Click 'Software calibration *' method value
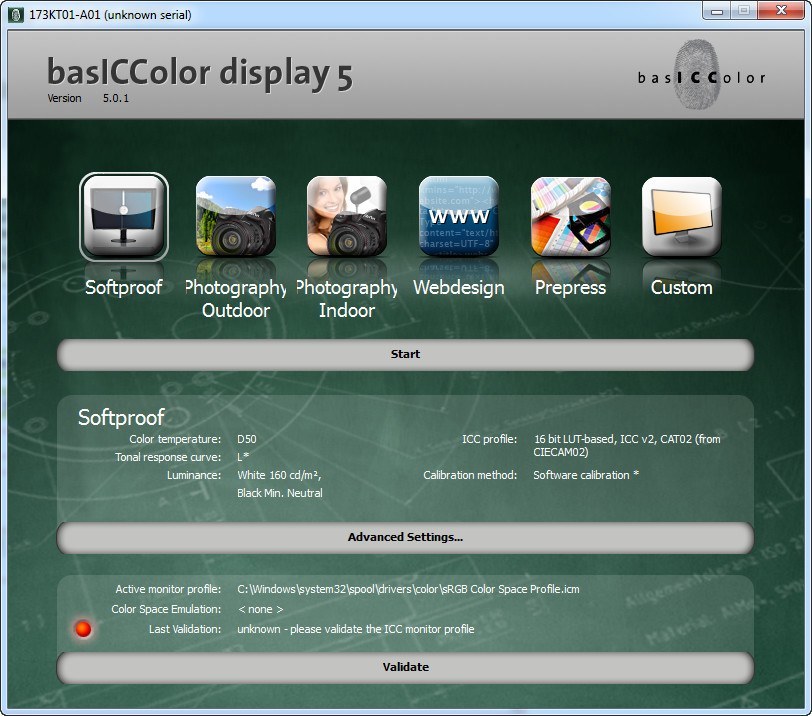812x716 pixels. 586,475
